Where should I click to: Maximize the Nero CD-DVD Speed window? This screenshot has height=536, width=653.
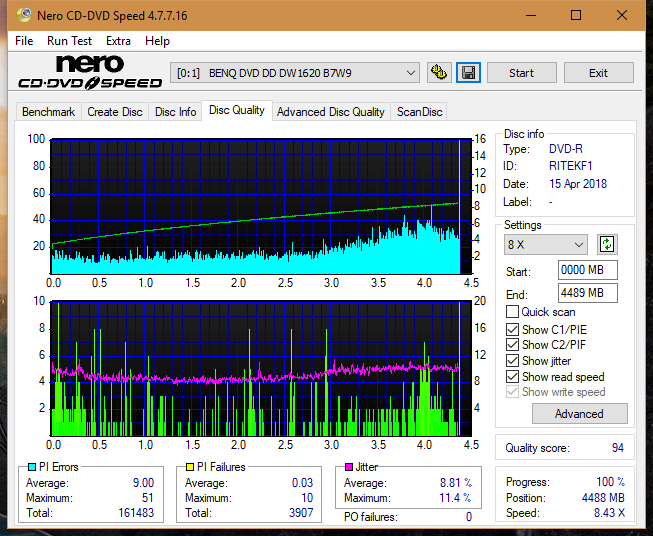tap(576, 15)
